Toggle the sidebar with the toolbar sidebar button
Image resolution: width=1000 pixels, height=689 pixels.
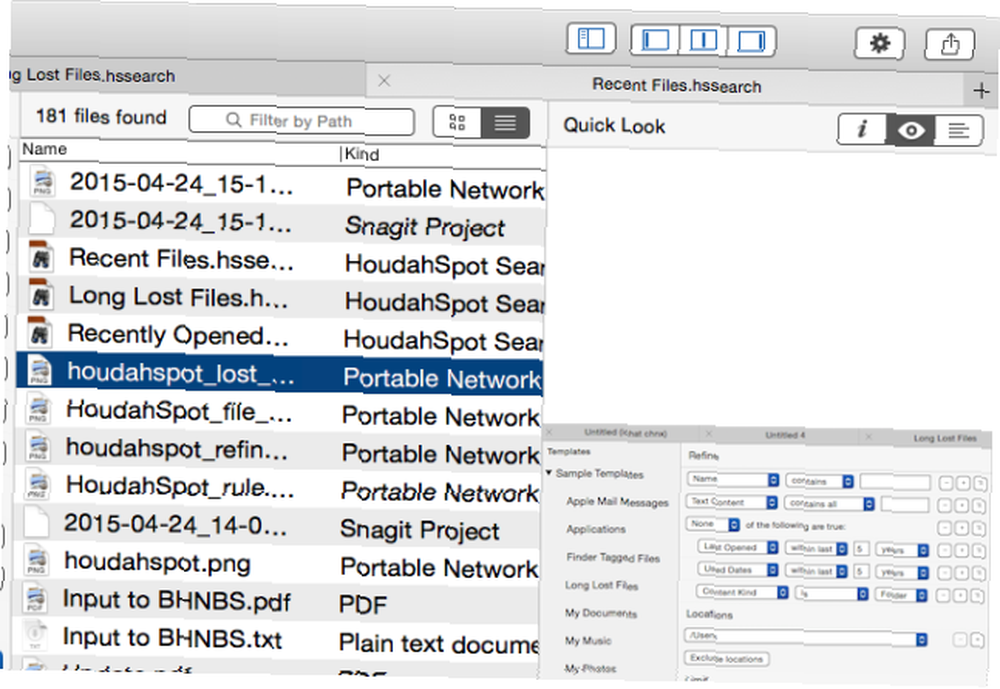click(591, 38)
